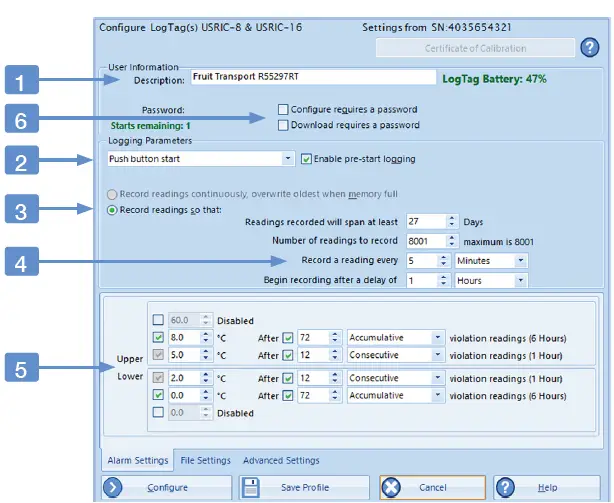
Task: Click the X icon on the Cancel button
Action: click(391, 487)
